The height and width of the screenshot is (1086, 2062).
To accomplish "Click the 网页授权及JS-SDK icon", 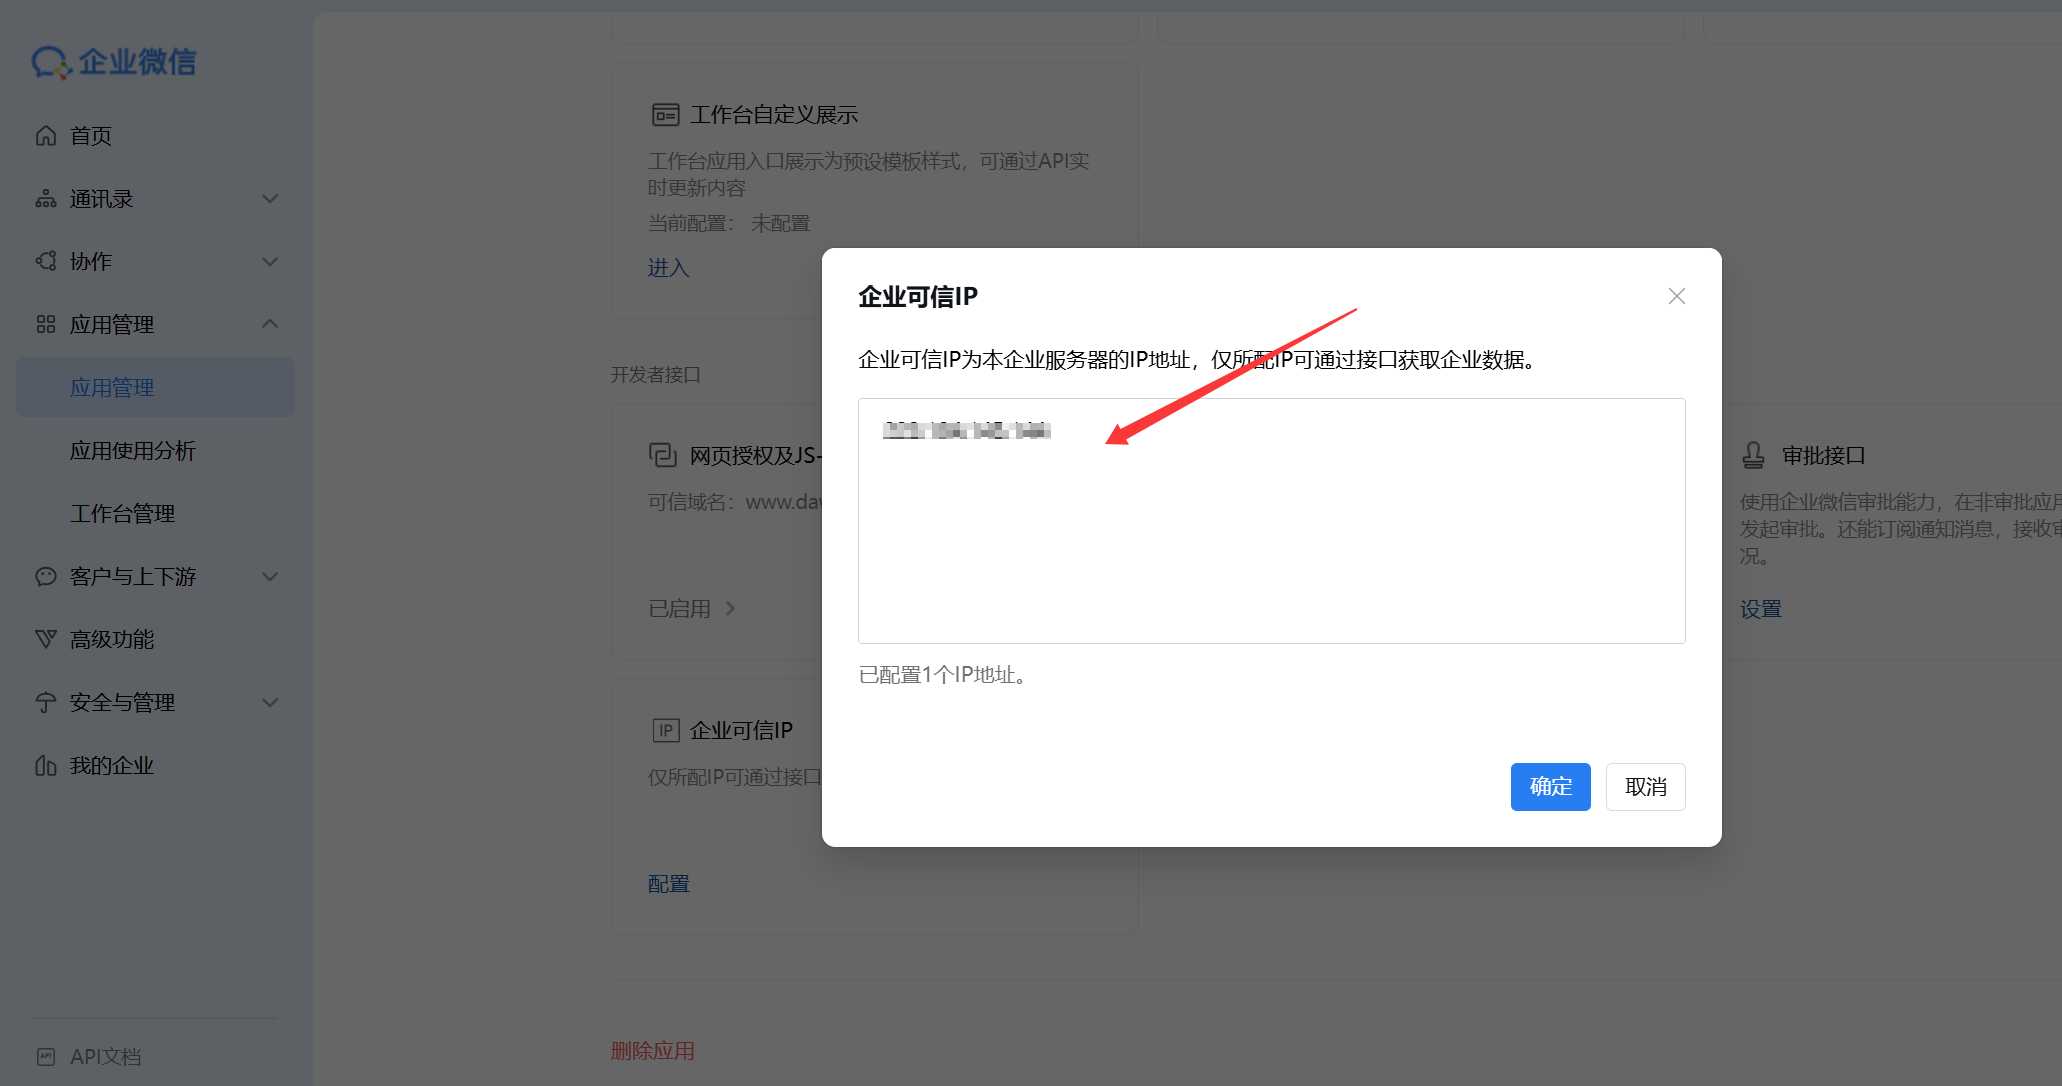I will (664, 455).
